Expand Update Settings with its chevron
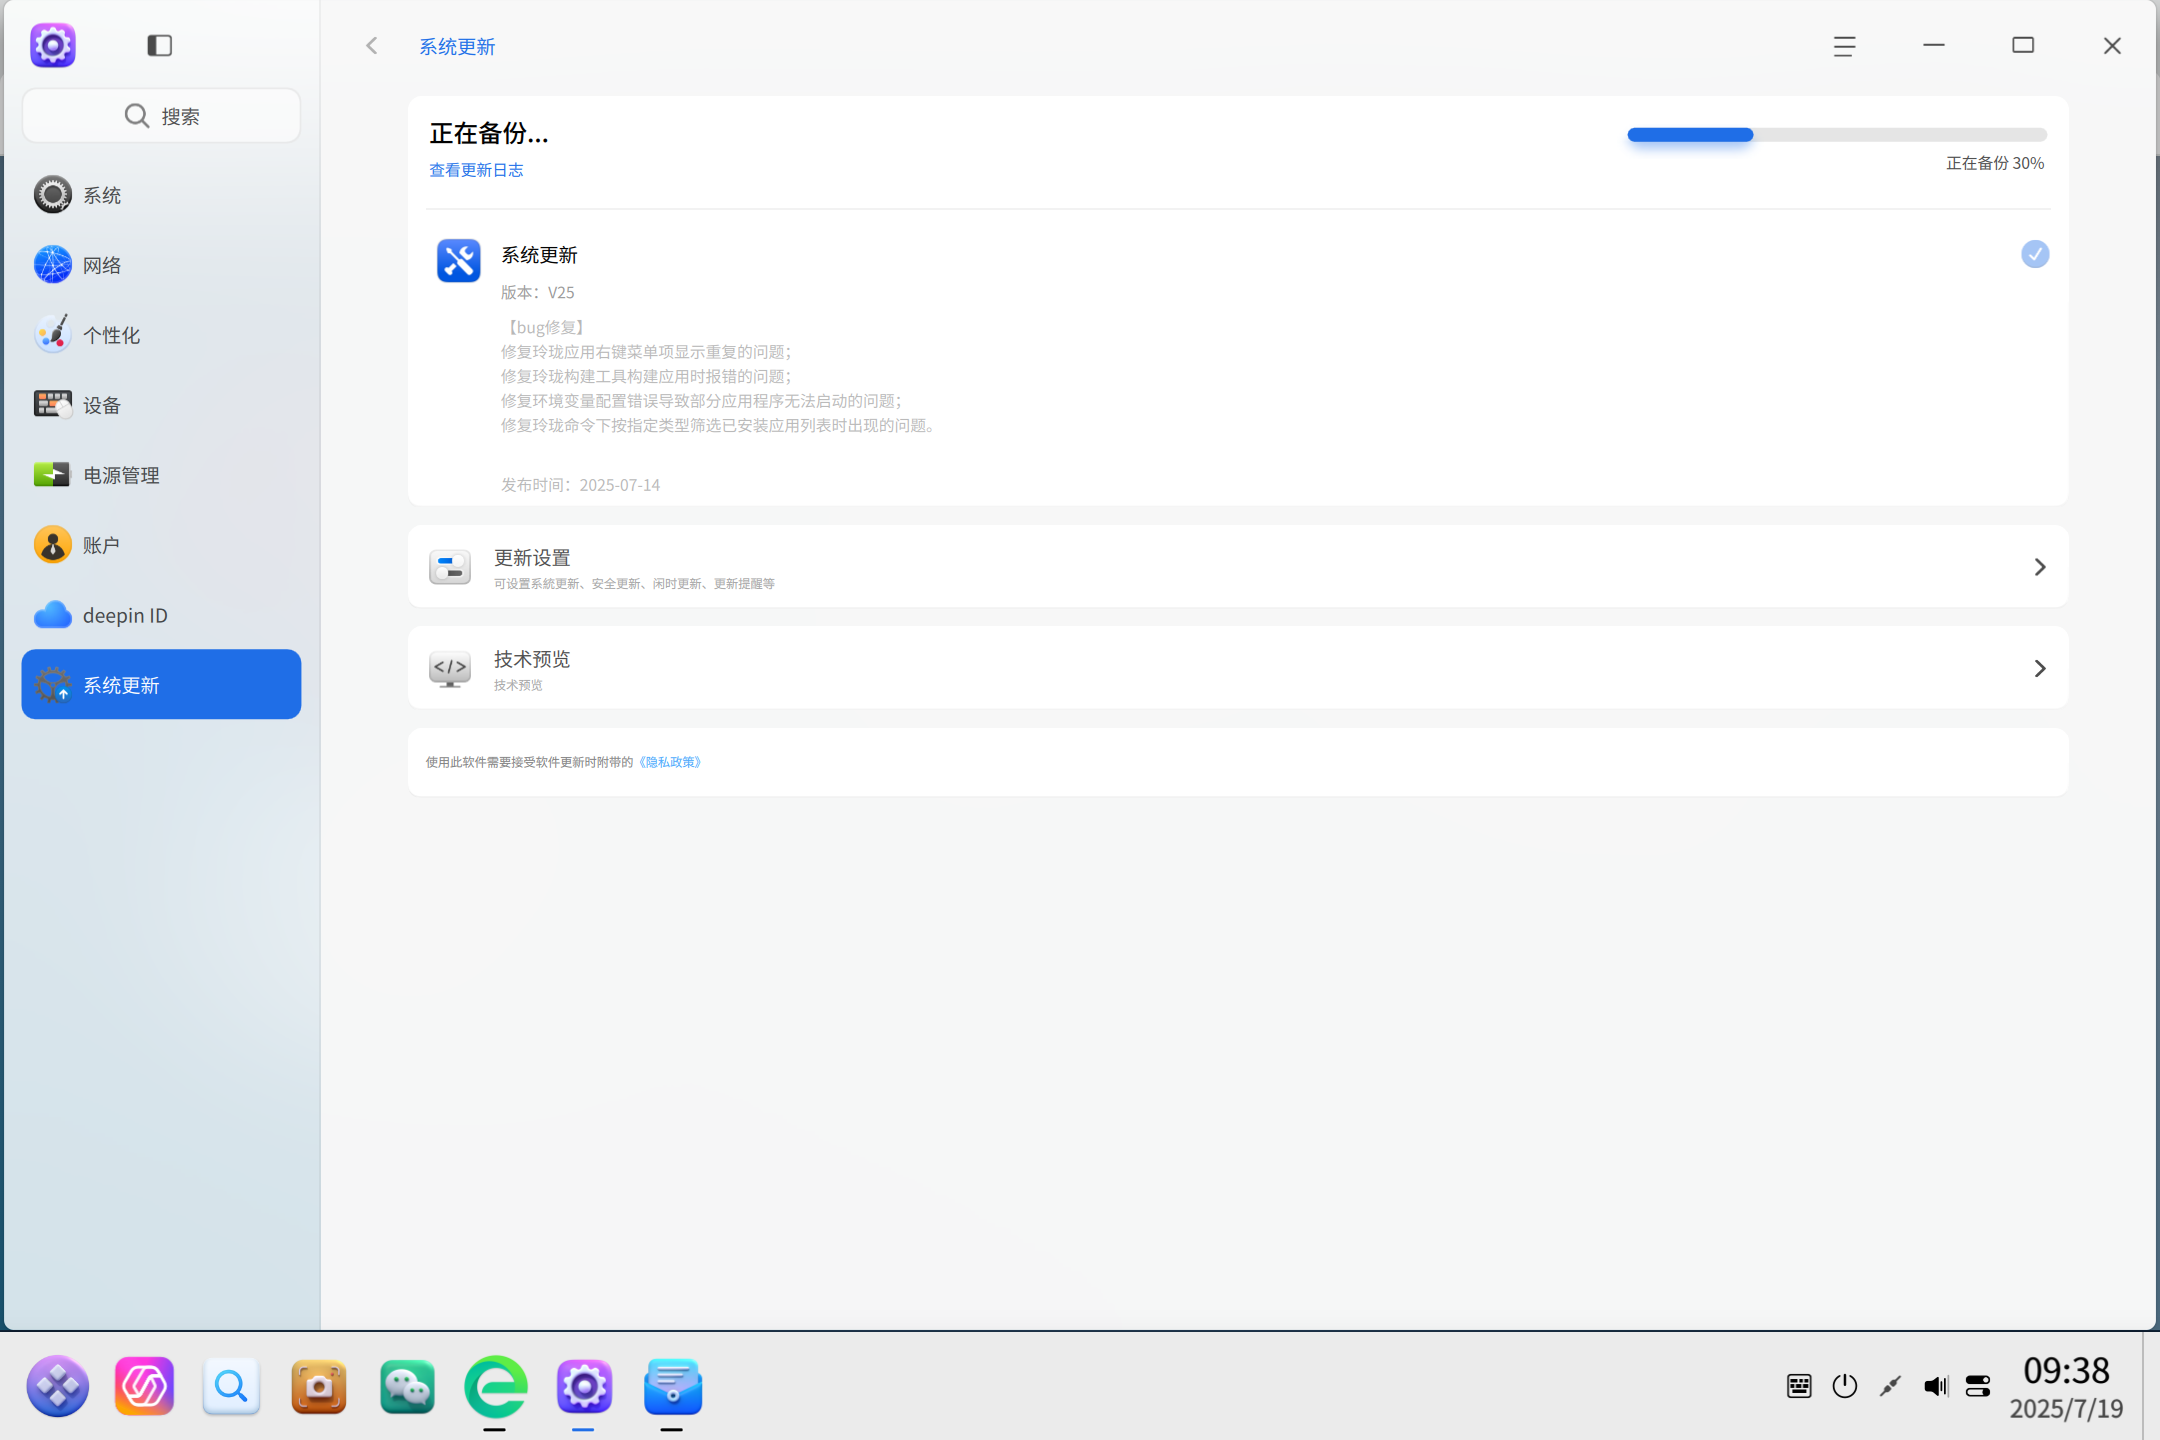 pos(2040,567)
